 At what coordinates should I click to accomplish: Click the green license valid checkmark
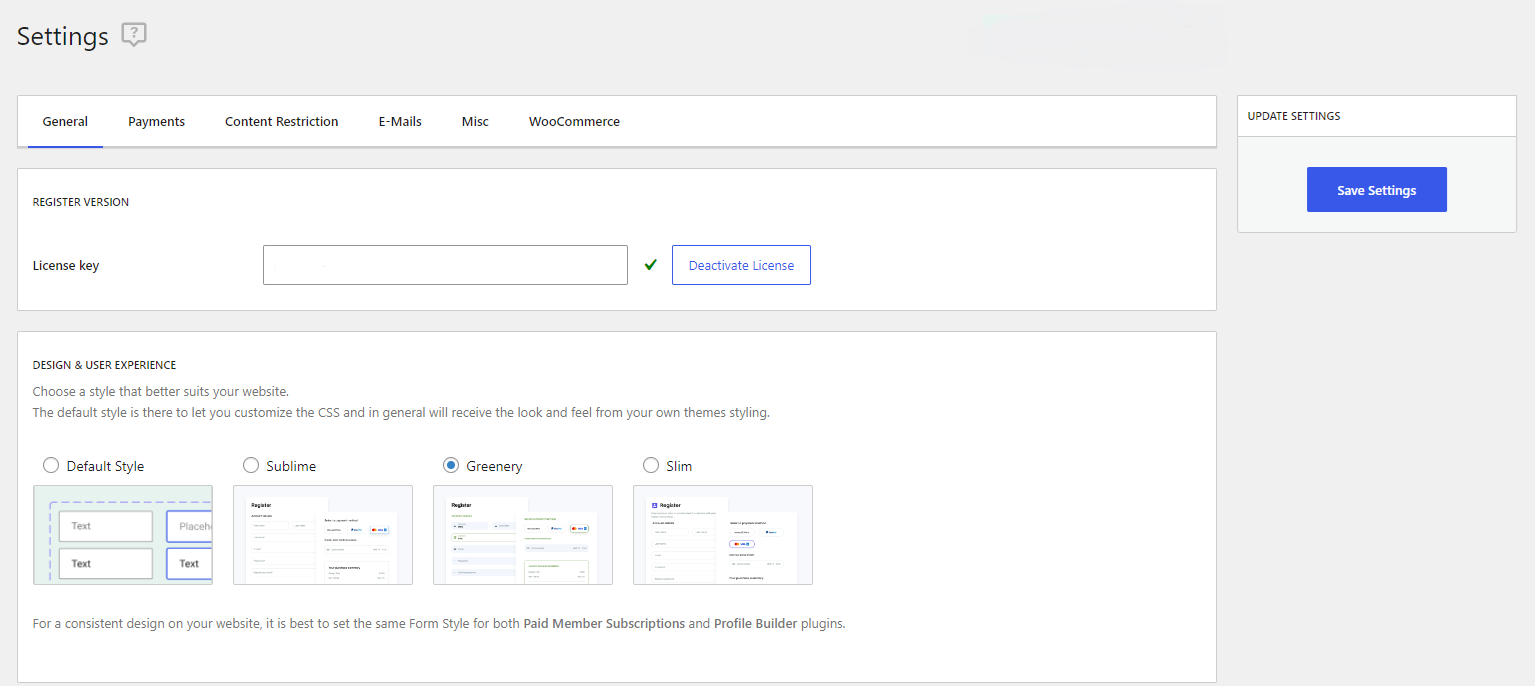[x=651, y=265]
